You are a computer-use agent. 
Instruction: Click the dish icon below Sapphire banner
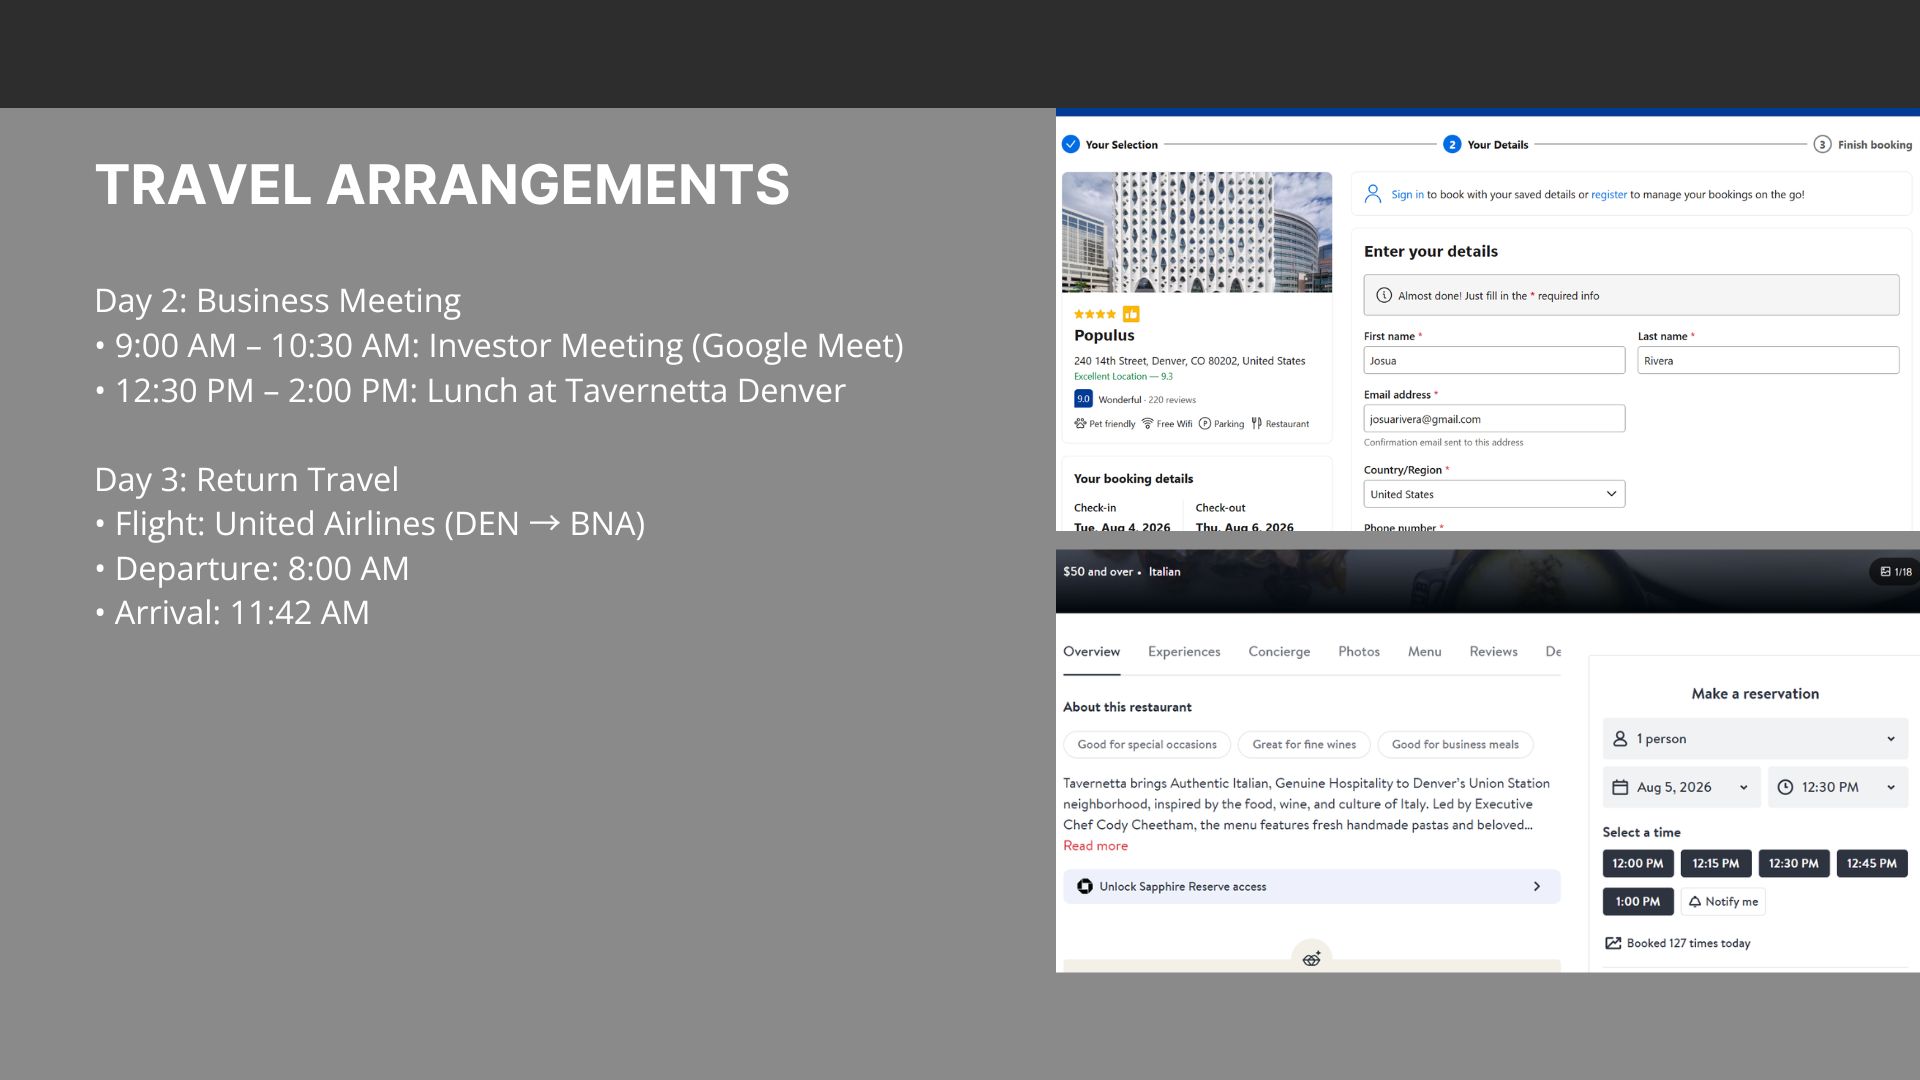point(1312,958)
